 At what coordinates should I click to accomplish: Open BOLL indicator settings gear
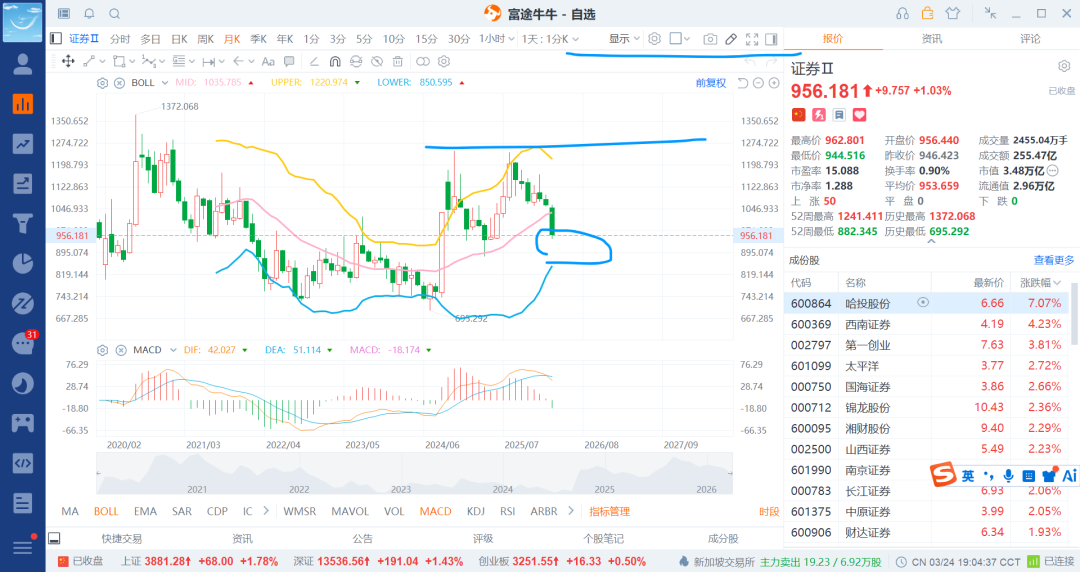pyautogui.click(x=103, y=83)
